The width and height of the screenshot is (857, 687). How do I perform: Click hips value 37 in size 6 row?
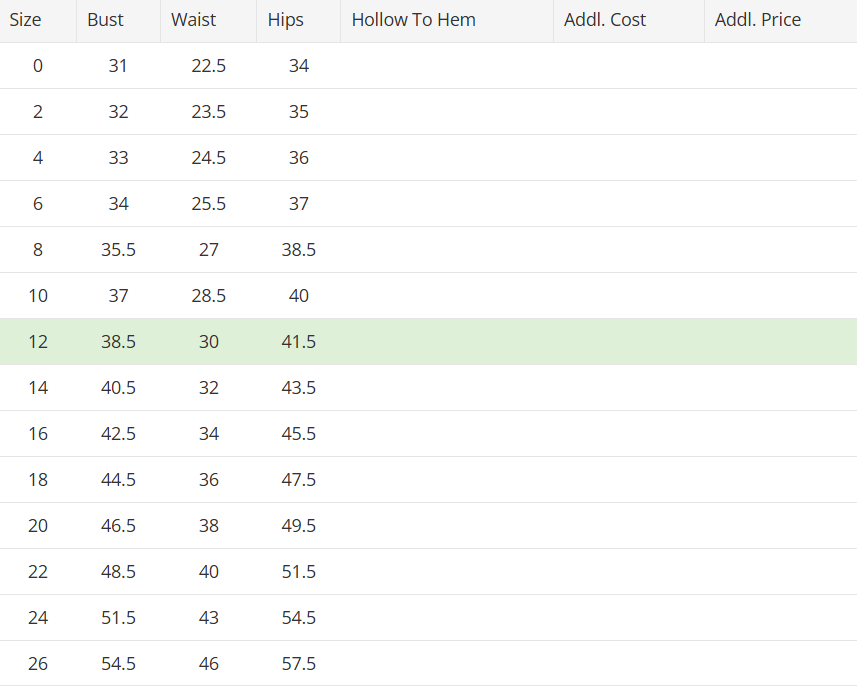(x=298, y=203)
